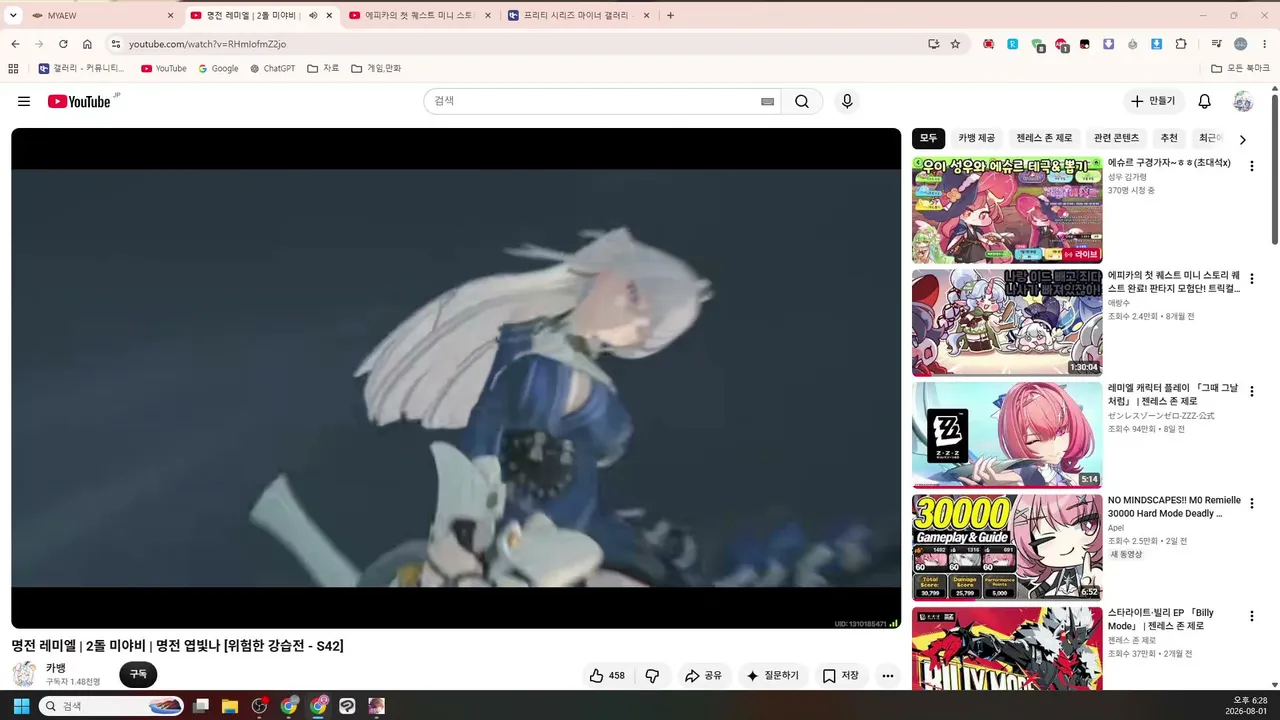The width and height of the screenshot is (1280, 720).
Task: Open the Google bookmark
Action: 218,69
